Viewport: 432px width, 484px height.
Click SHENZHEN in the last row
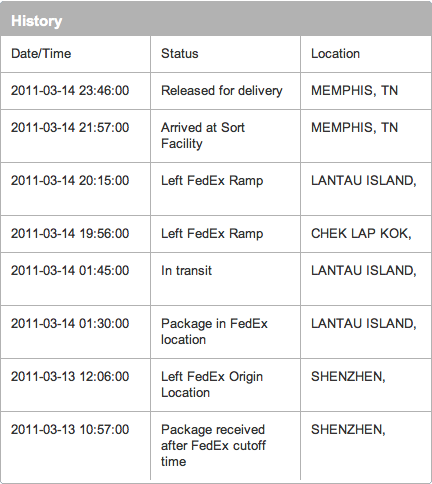click(348, 430)
